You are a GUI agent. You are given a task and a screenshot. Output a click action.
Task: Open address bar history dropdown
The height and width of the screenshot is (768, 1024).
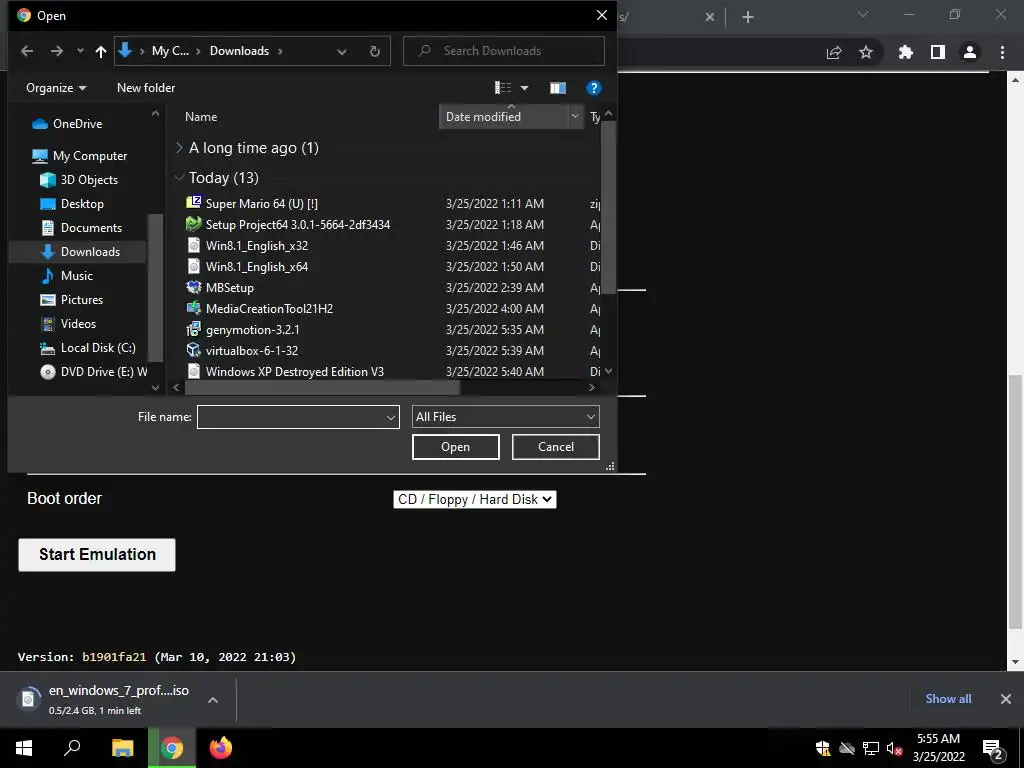point(342,51)
